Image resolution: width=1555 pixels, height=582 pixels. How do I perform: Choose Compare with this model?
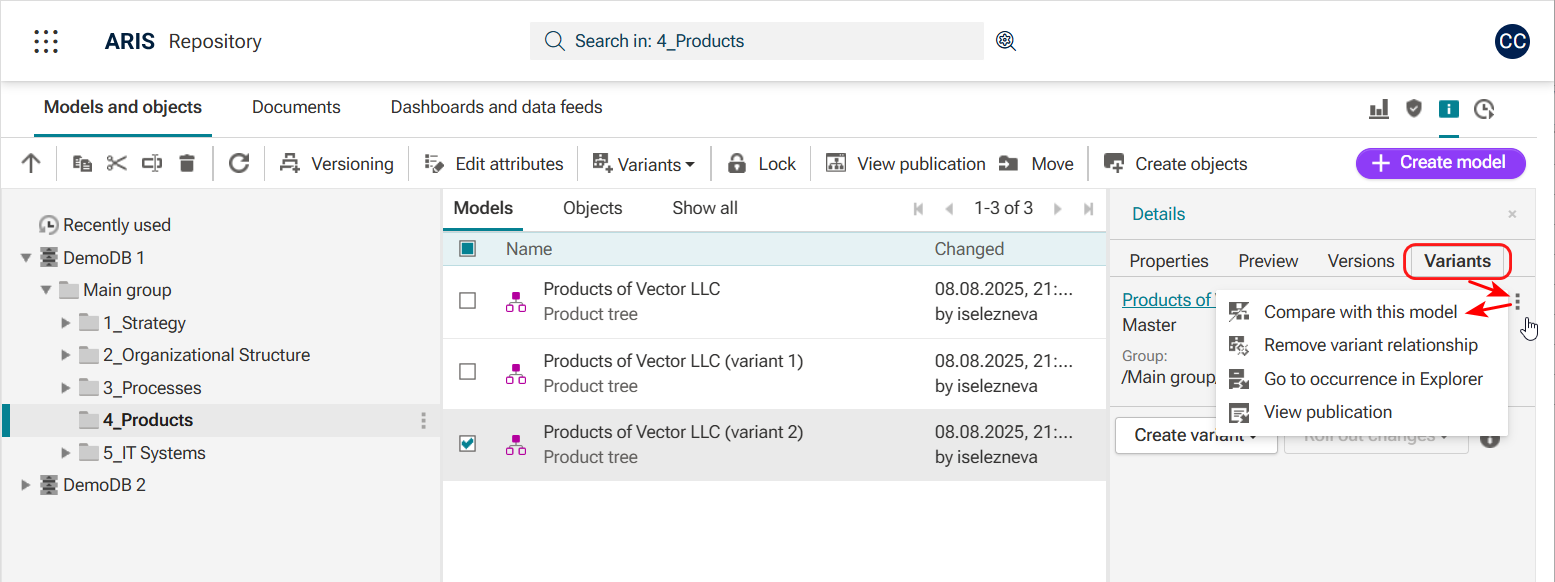1360,312
